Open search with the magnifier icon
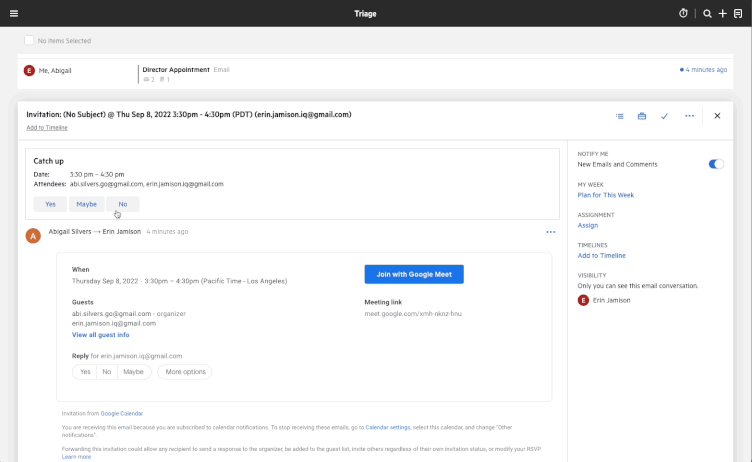Screen dimensions: 752x462 pyautogui.click(x=708, y=13)
